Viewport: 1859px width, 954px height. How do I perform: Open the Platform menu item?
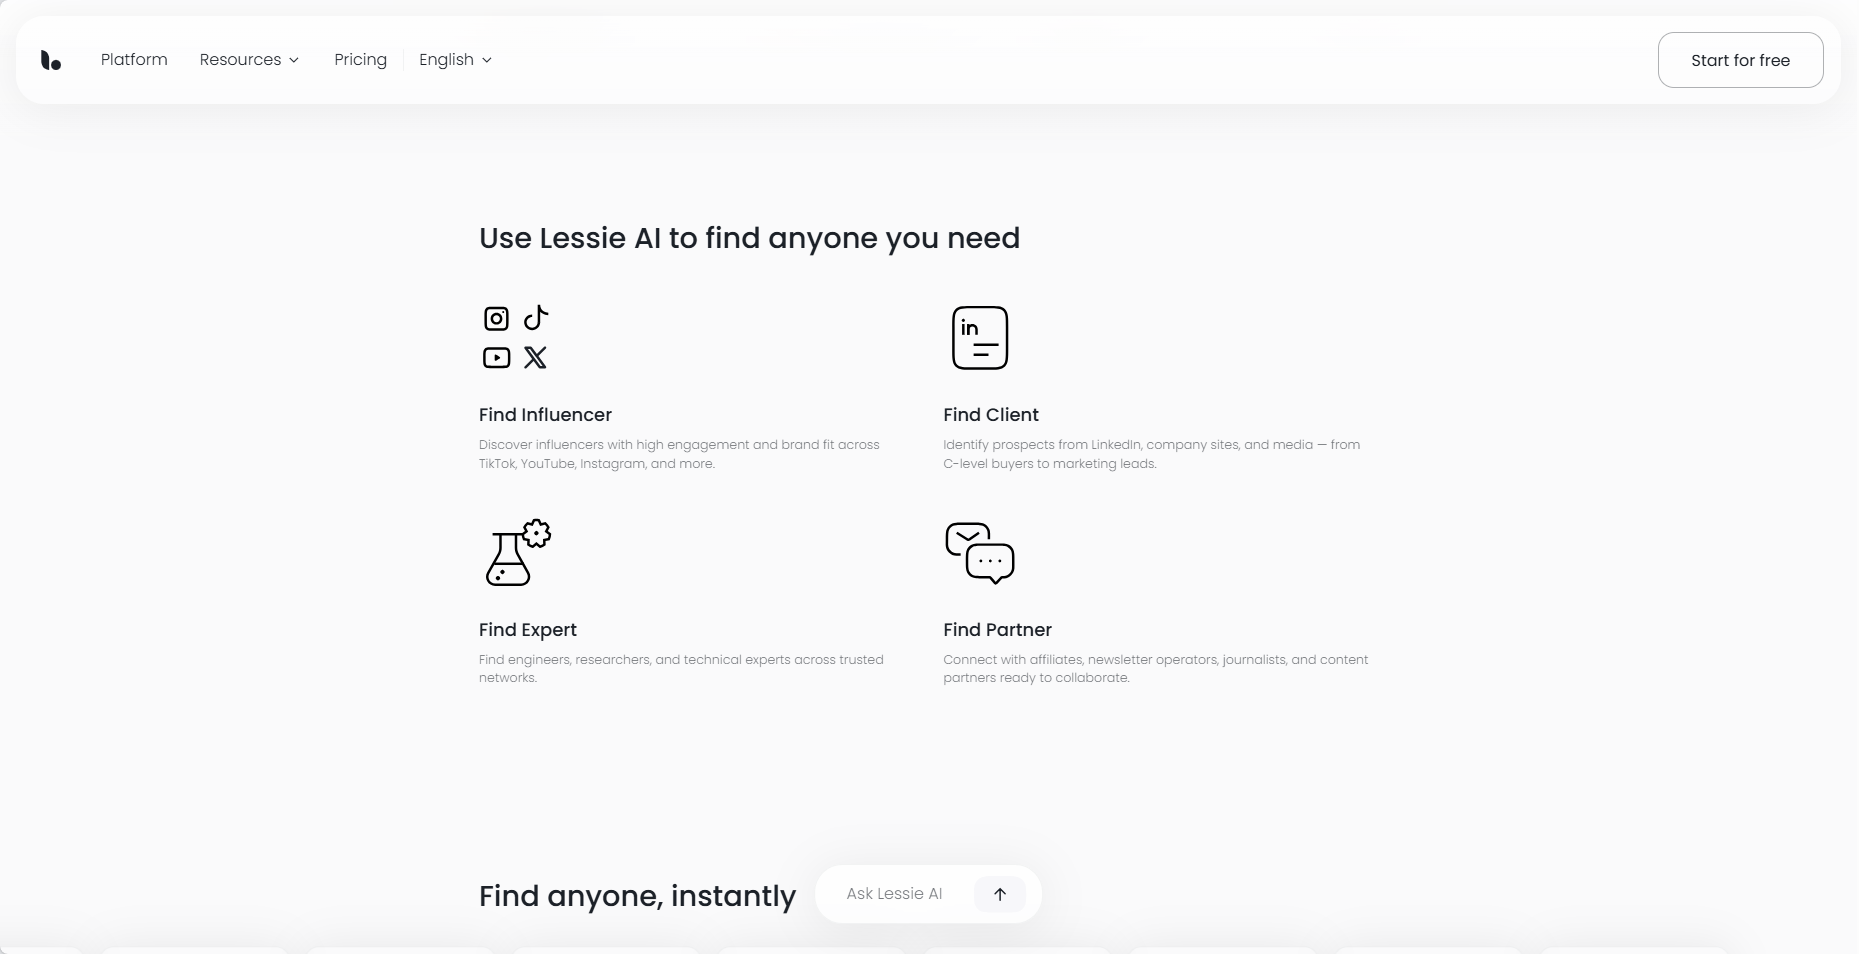pos(134,60)
